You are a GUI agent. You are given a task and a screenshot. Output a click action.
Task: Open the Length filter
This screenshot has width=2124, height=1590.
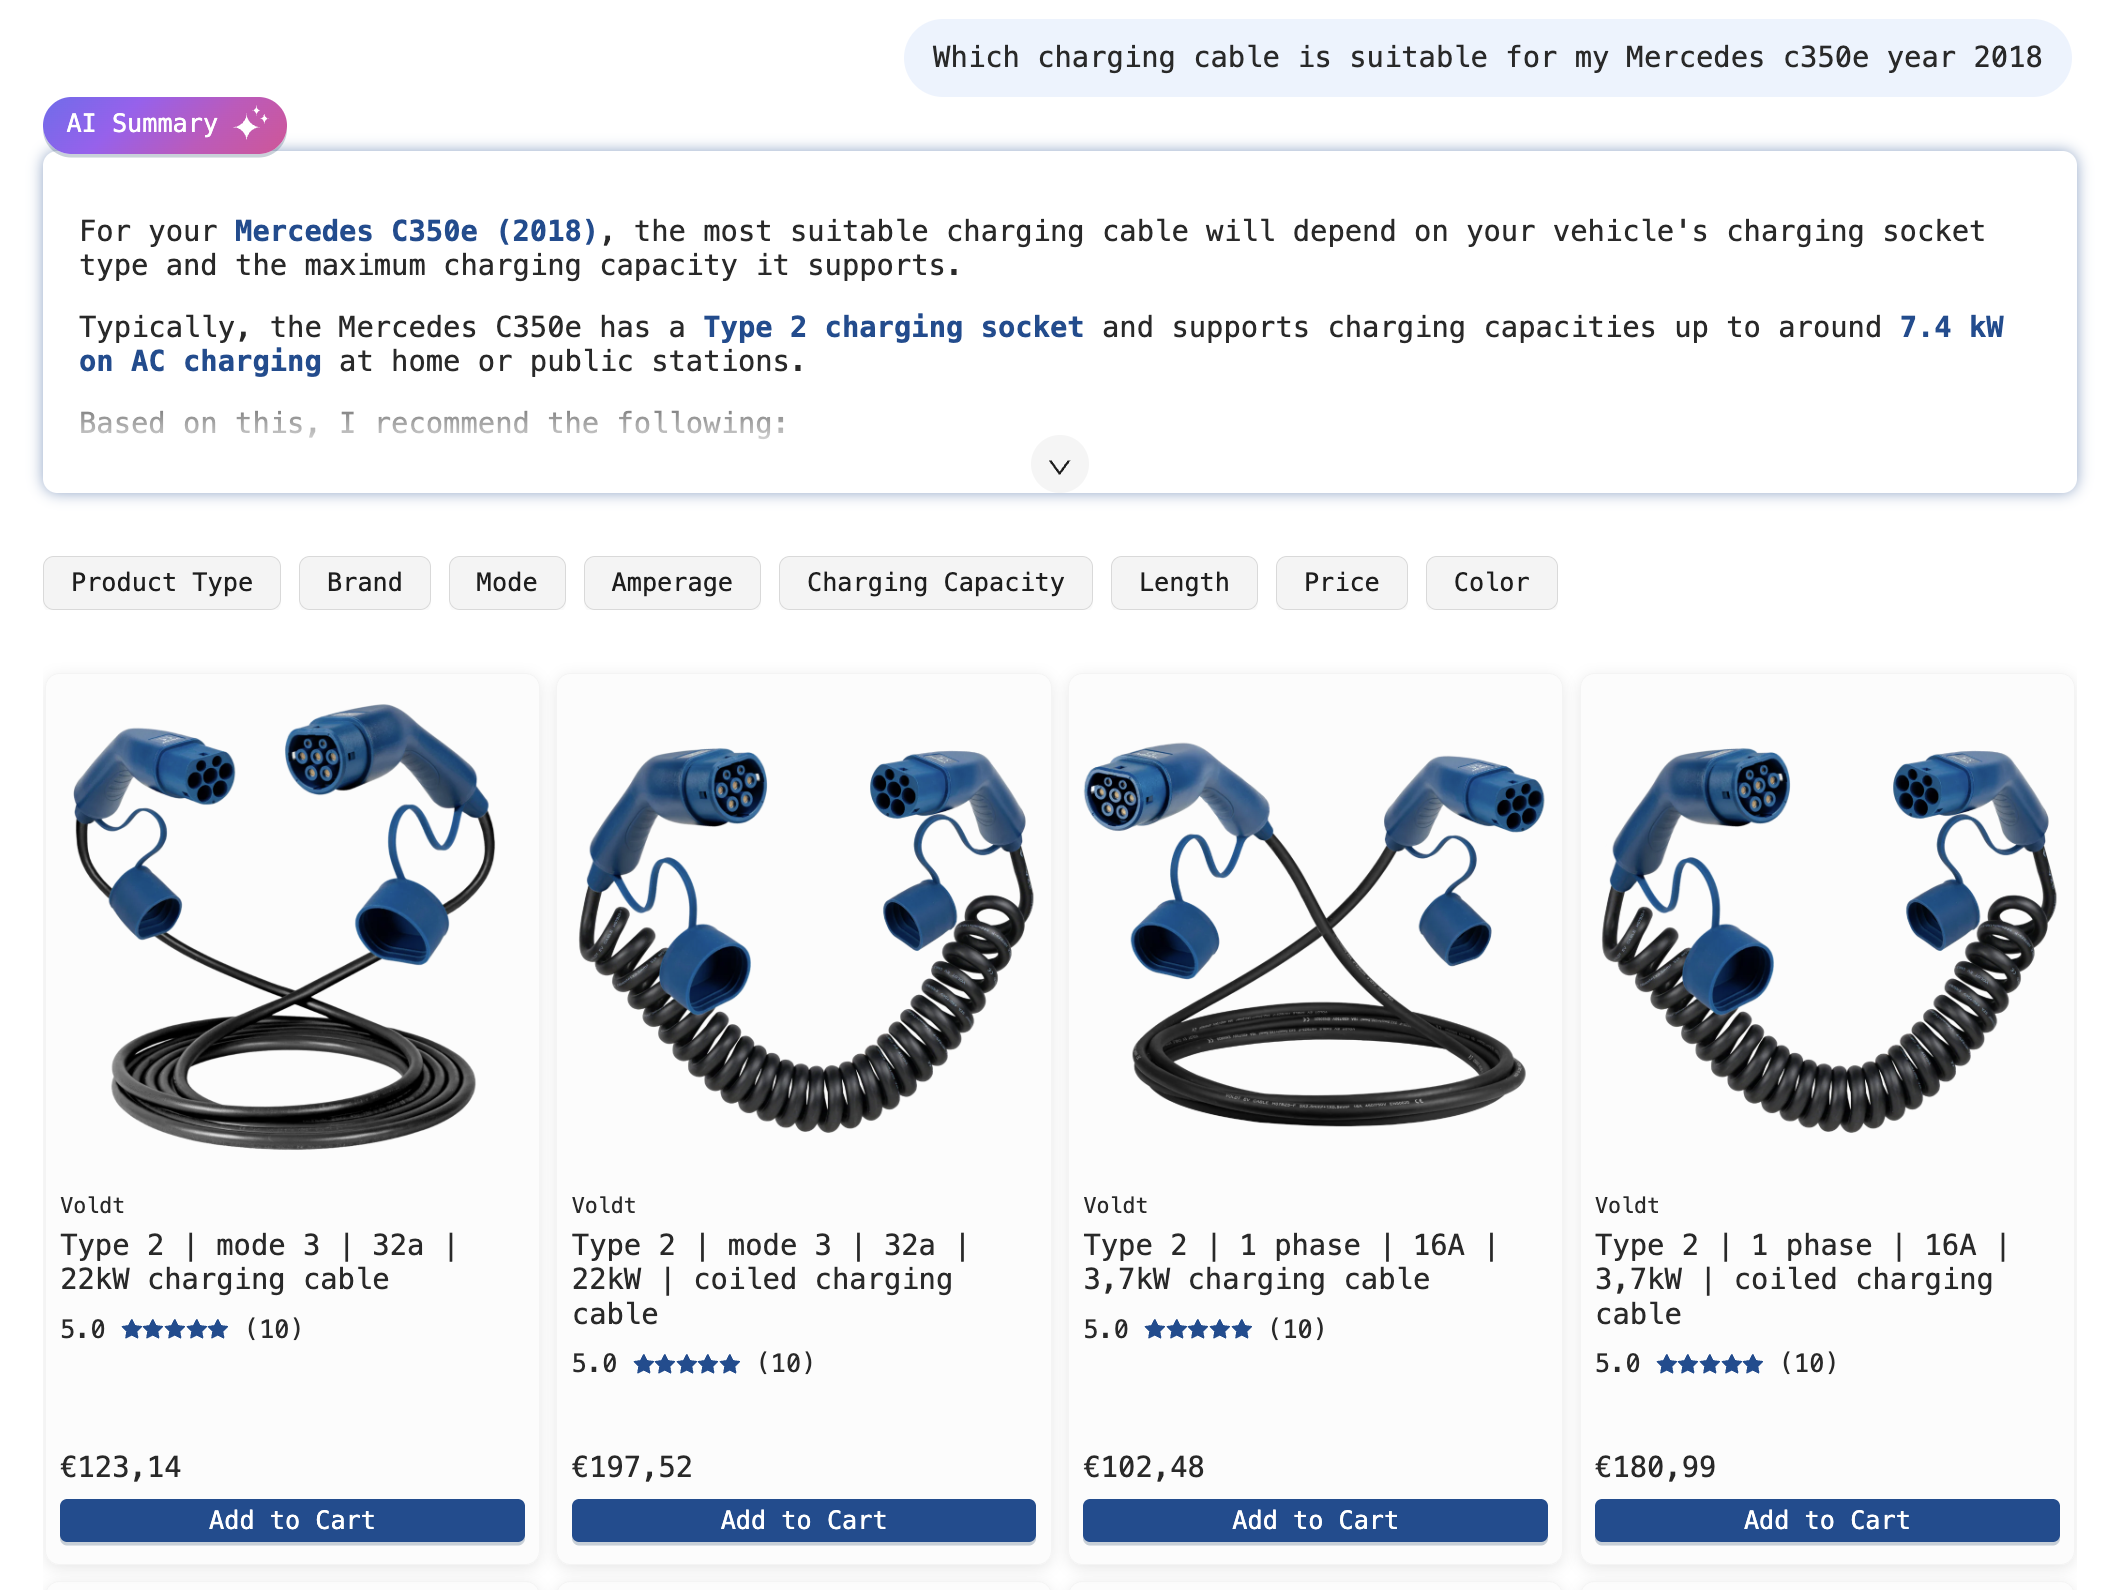[1183, 582]
